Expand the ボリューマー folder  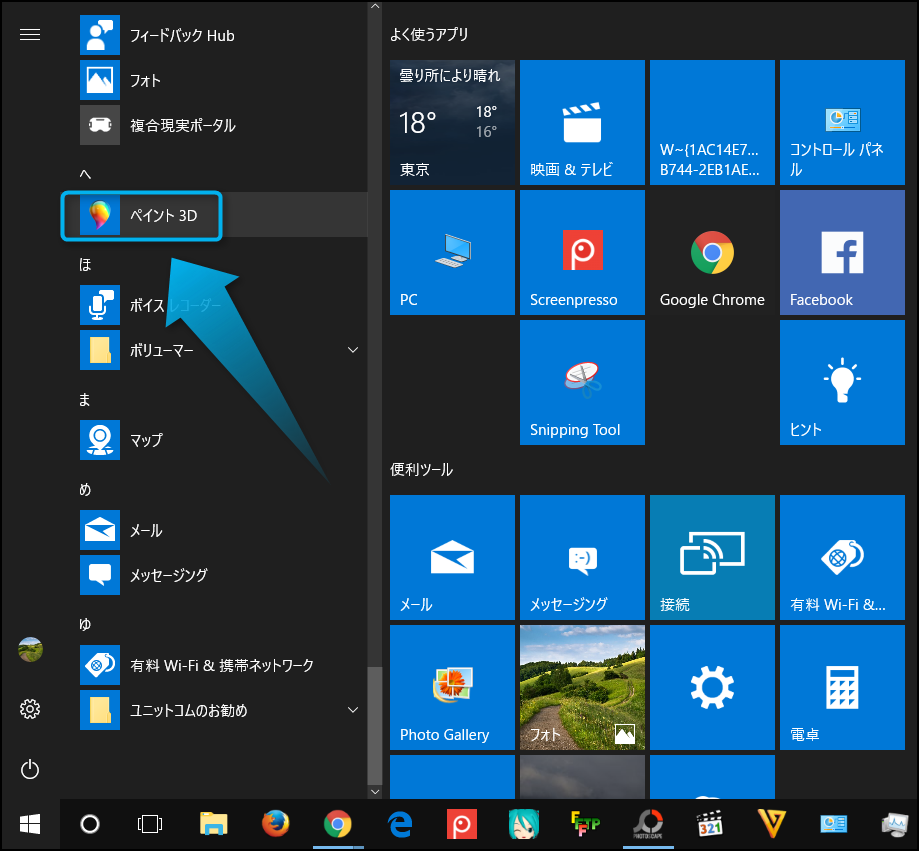pyautogui.click(x=352, y=350)
